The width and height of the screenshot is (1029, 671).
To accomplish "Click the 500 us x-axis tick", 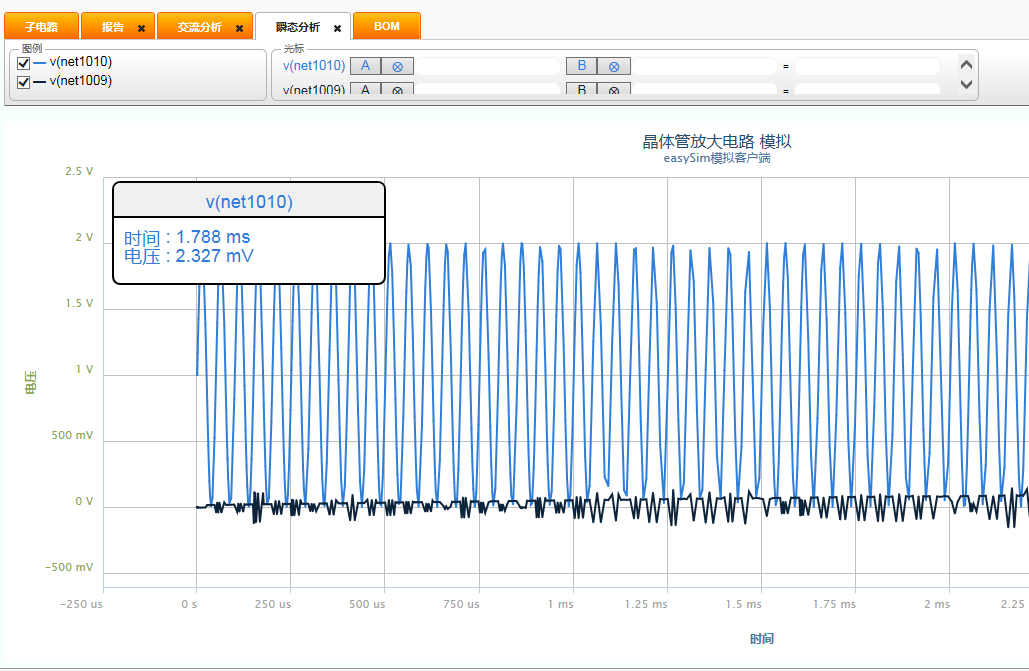I will tap(367, 604).
